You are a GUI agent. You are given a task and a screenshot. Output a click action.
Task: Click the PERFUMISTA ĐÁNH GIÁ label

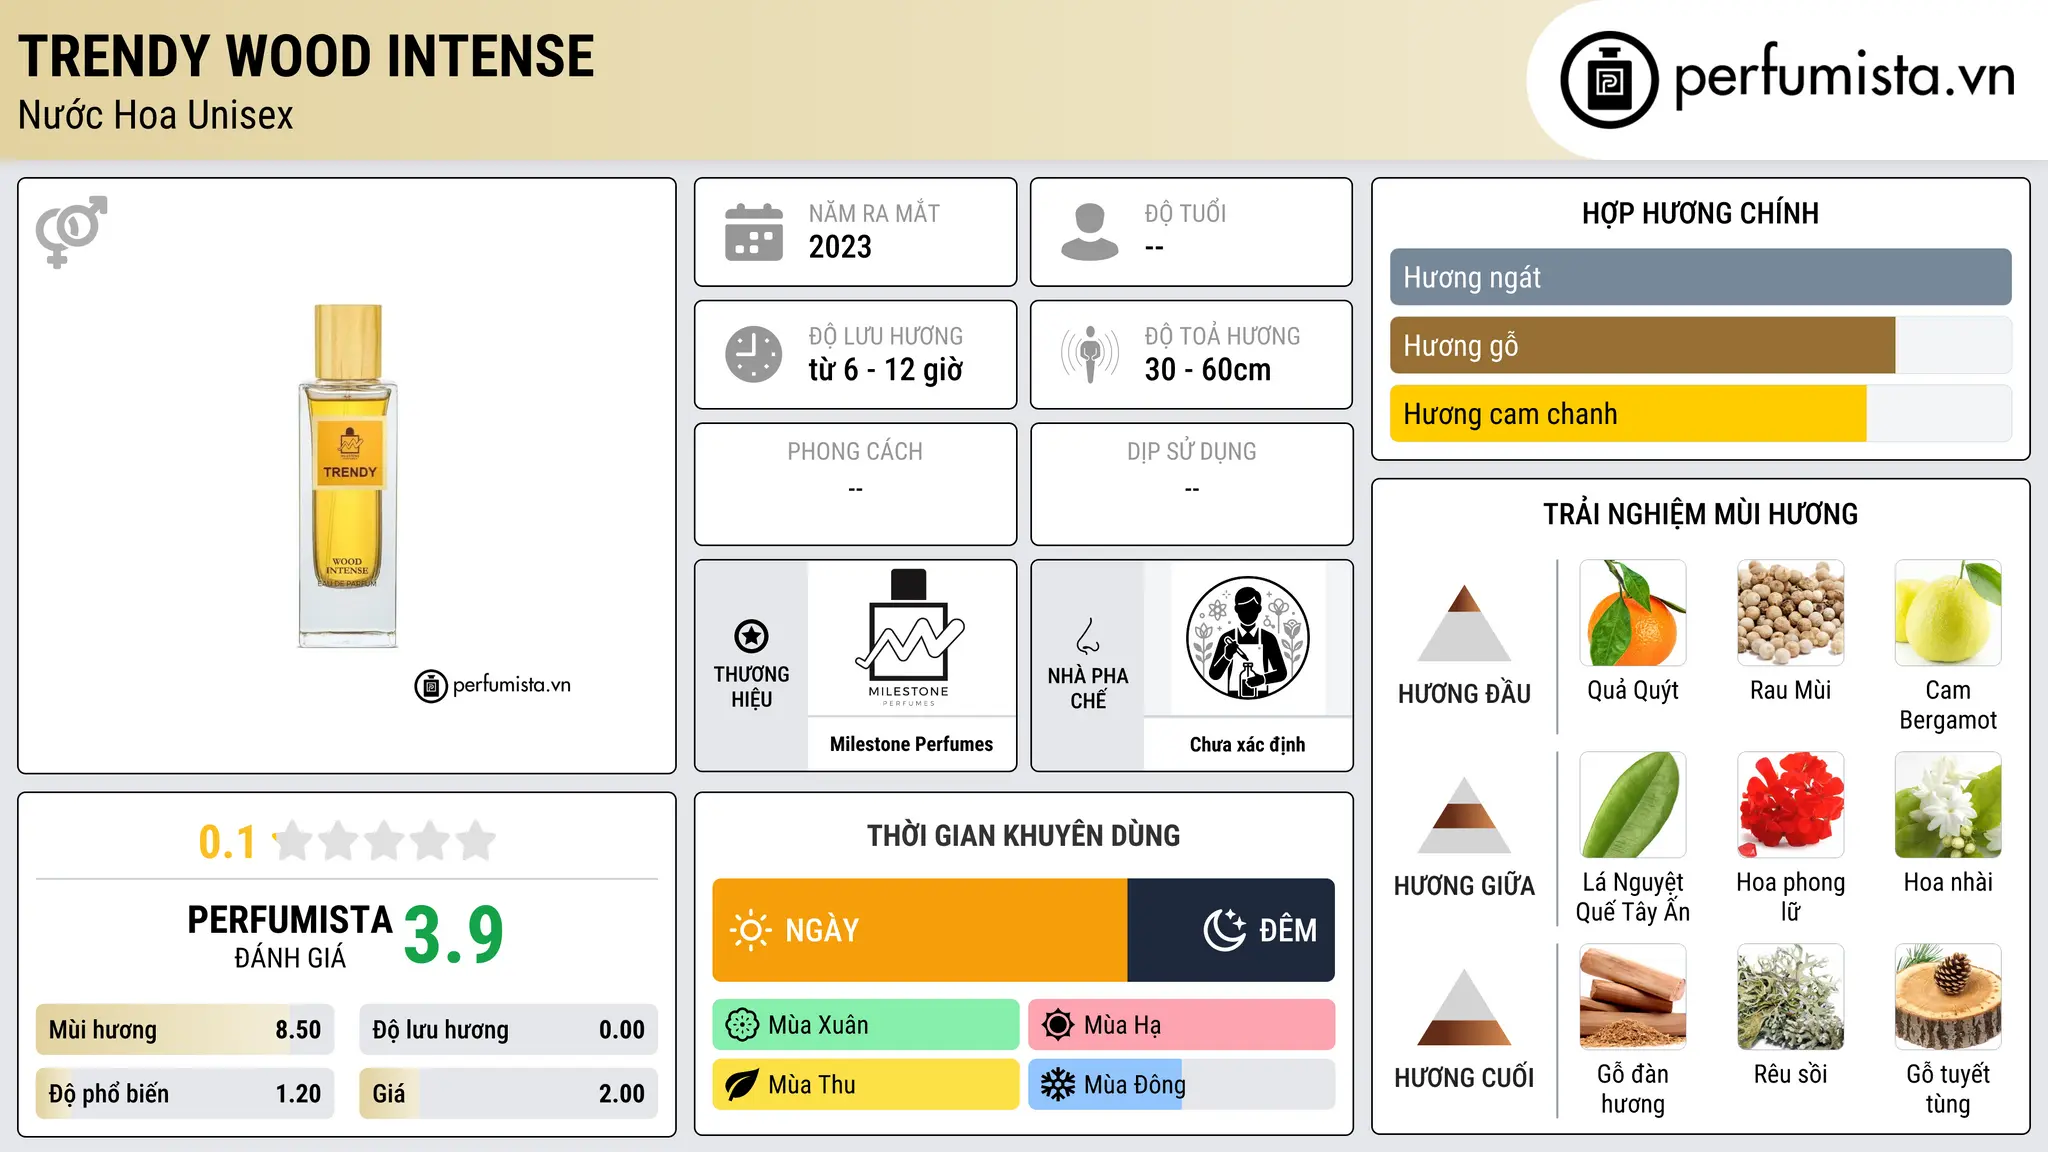290,936
